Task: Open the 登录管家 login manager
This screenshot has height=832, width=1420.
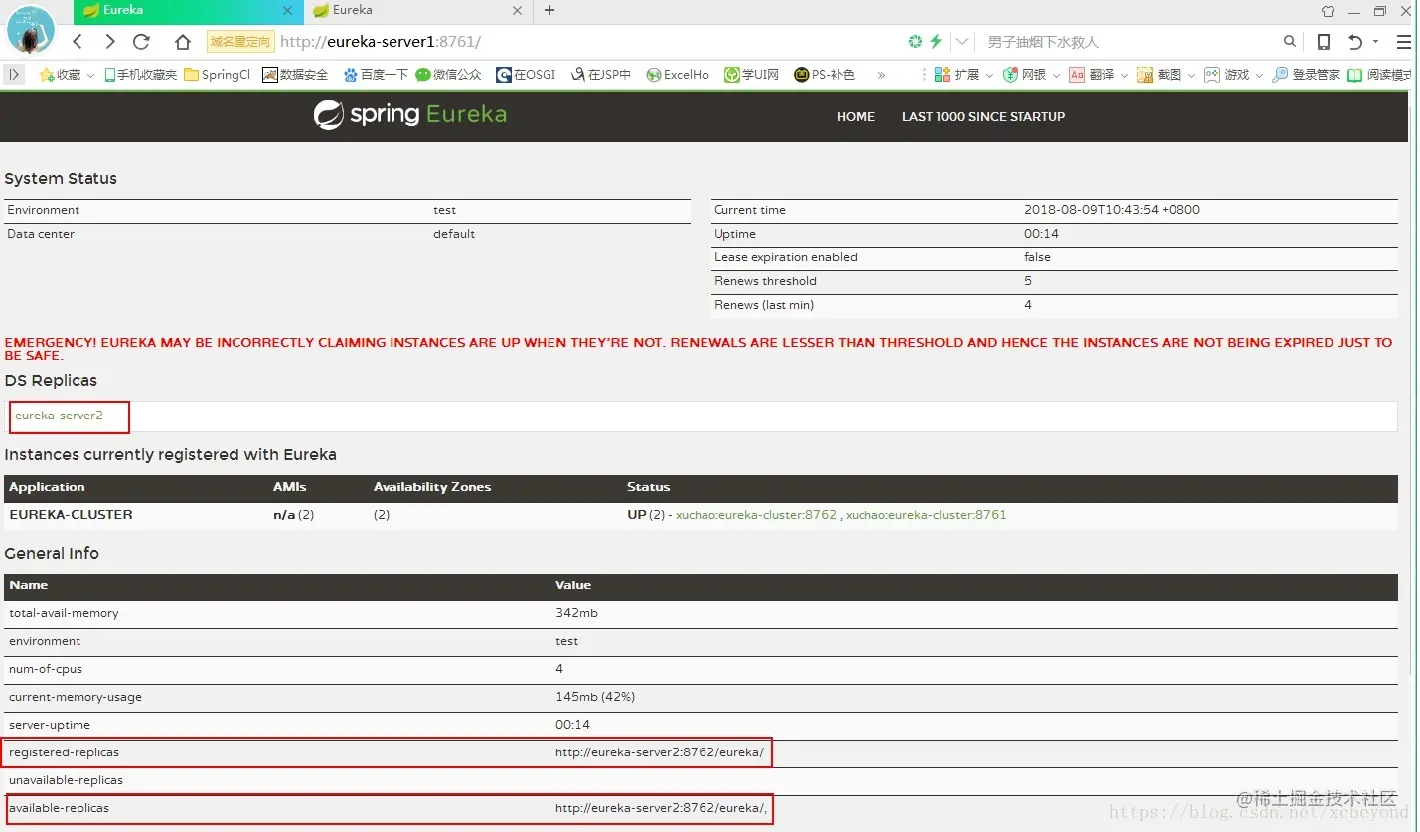Action: (x=1306, y=74)
